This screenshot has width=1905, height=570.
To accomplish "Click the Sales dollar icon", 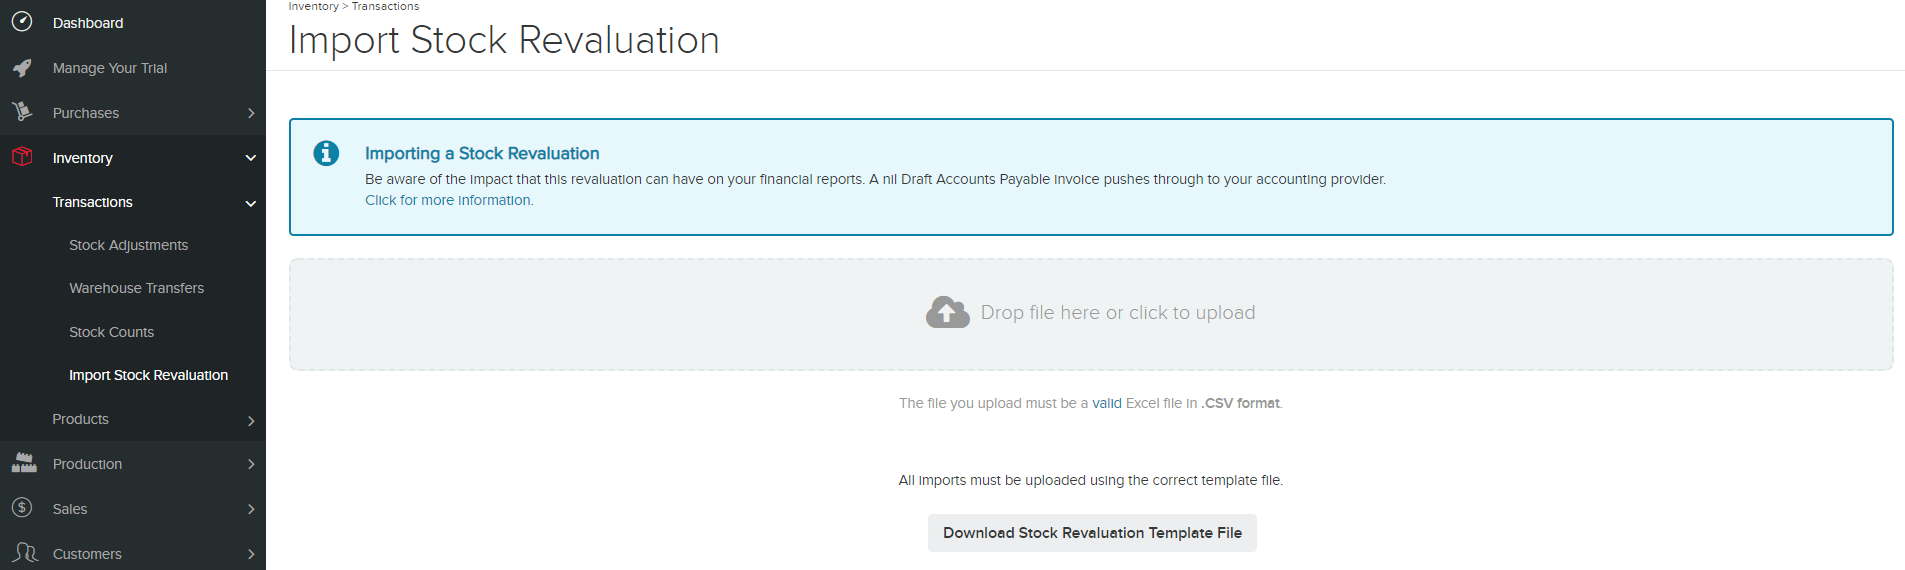I will point(22,508).
